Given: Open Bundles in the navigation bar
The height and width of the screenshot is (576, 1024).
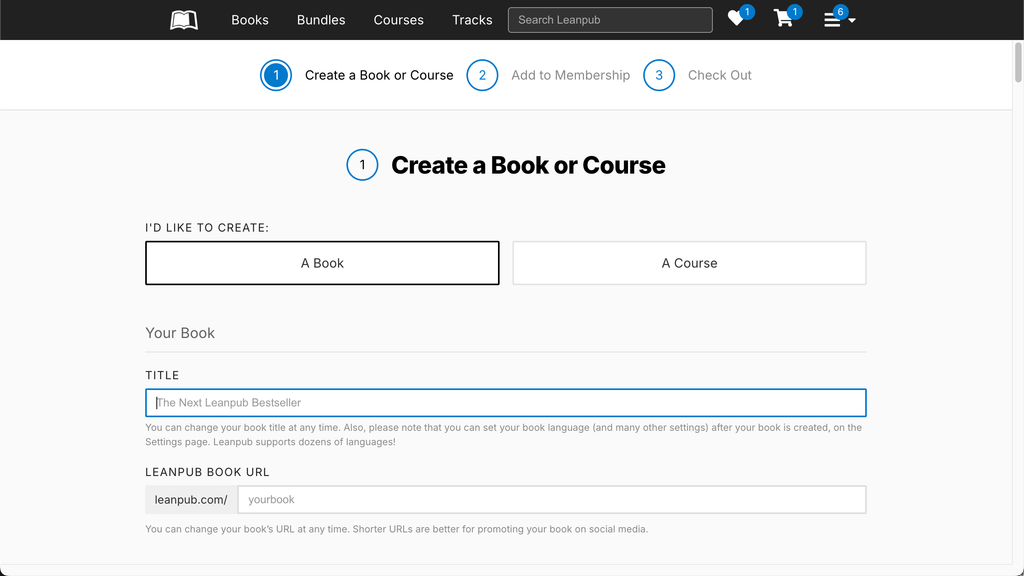Looking at the screenshot, I should click(321, 20).
